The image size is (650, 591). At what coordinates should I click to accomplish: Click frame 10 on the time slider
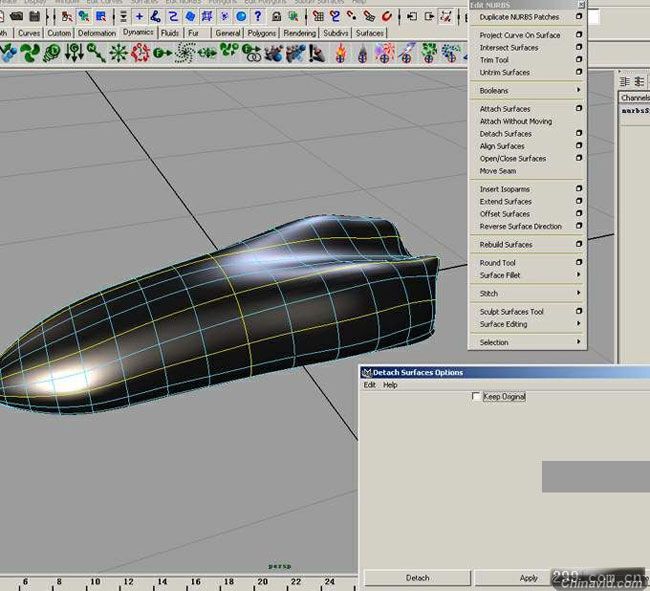coord(95,581)
